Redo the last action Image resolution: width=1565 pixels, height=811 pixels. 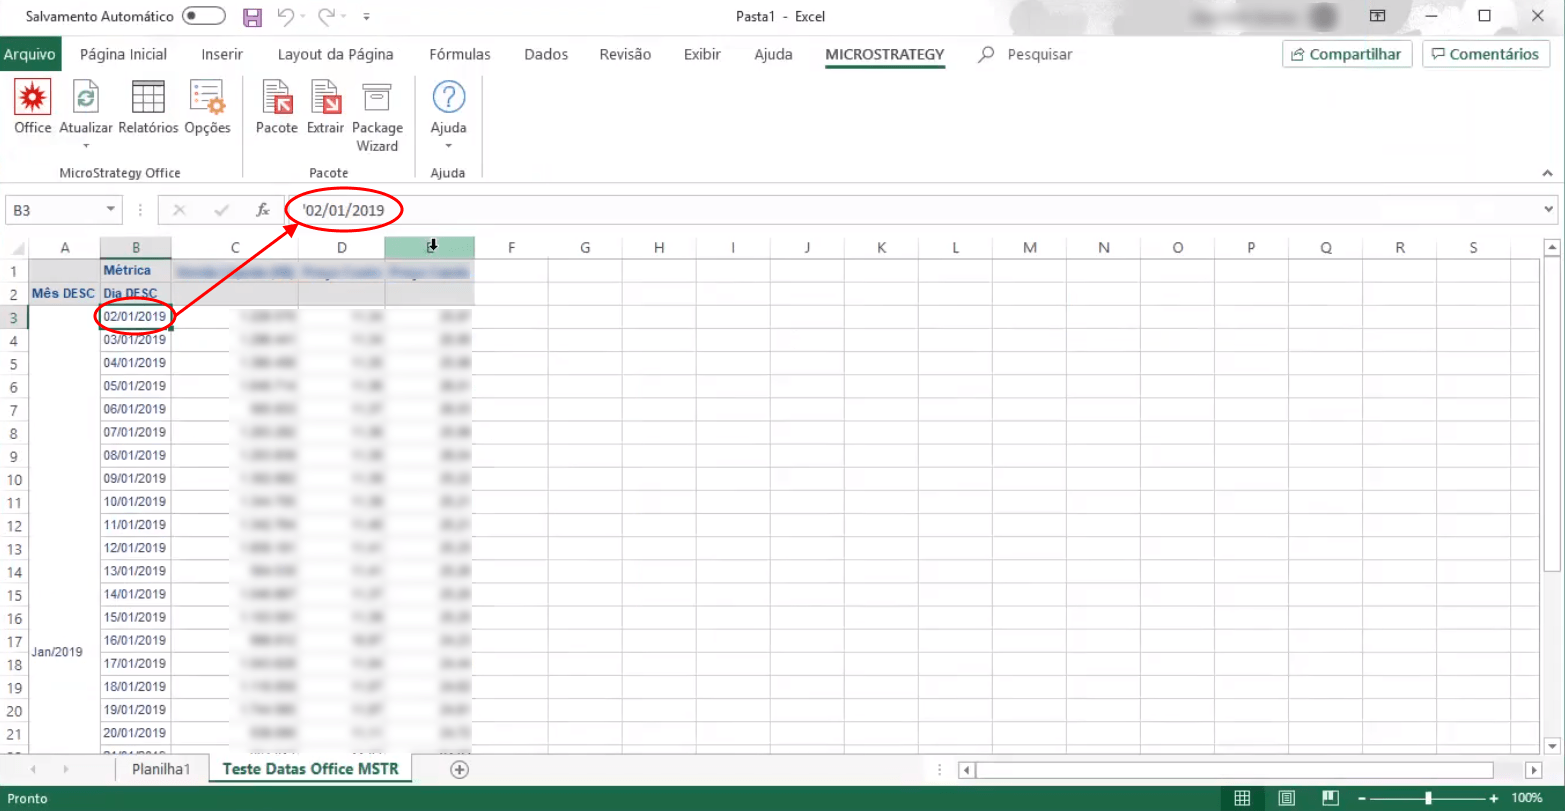point(327,17)
